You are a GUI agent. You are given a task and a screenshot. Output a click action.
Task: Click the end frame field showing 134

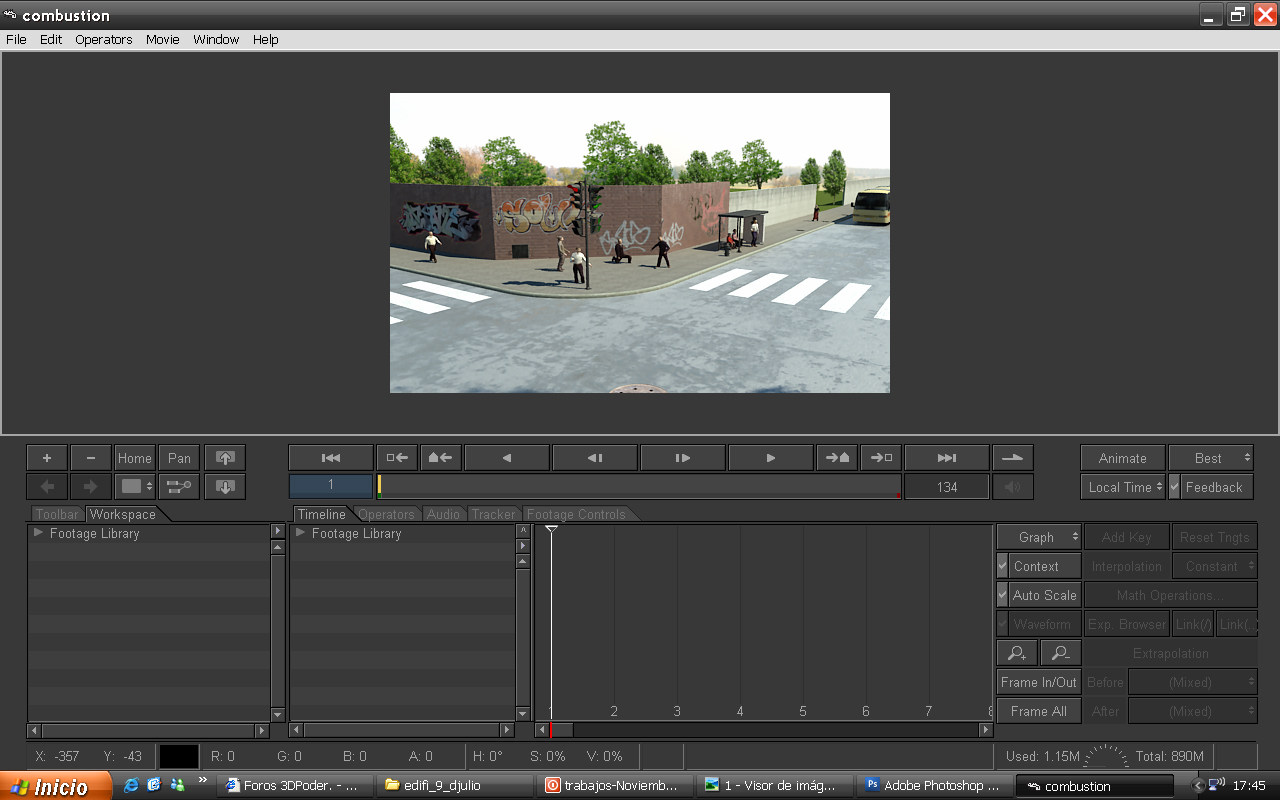(947, 487)
